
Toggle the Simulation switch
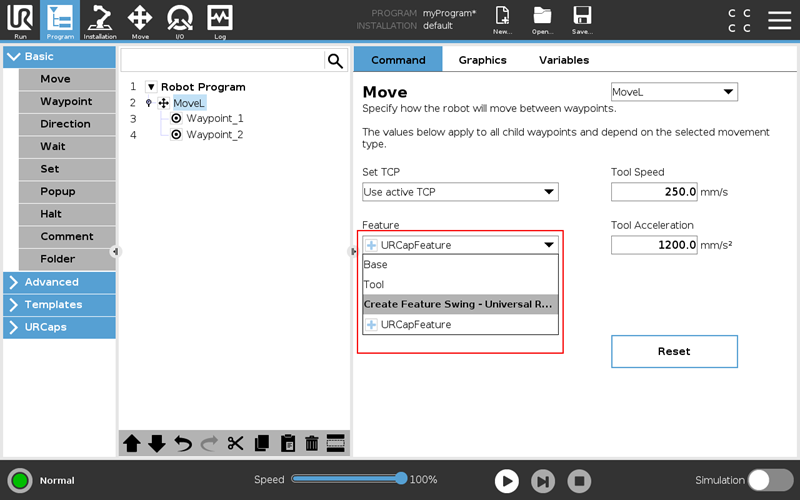tap(770, 480)
